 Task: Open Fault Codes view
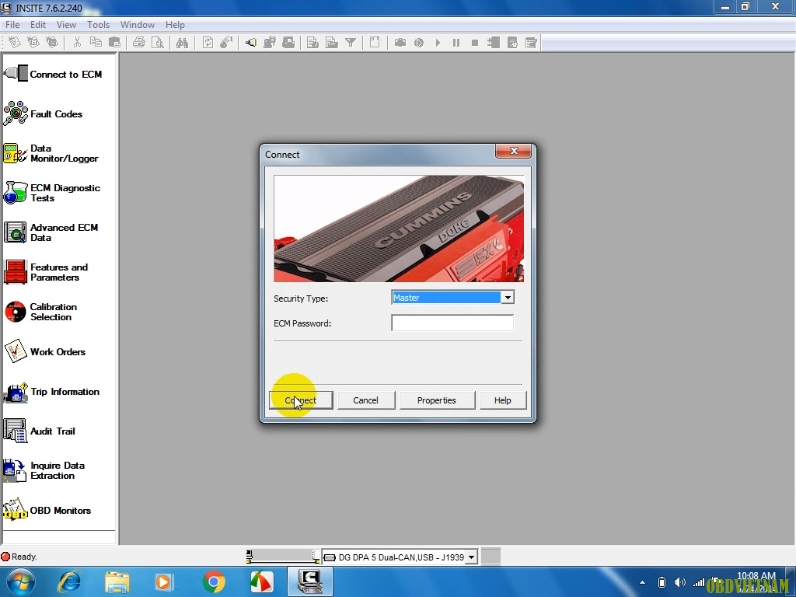click(x=43, y=114)
